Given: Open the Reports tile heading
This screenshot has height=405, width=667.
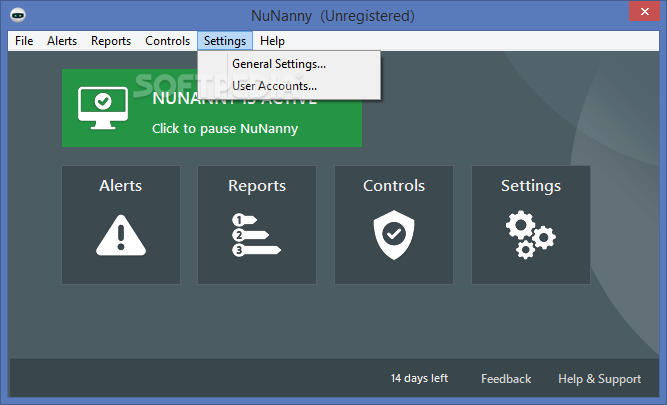Looking at the screenshot, I should click(257, 185).
